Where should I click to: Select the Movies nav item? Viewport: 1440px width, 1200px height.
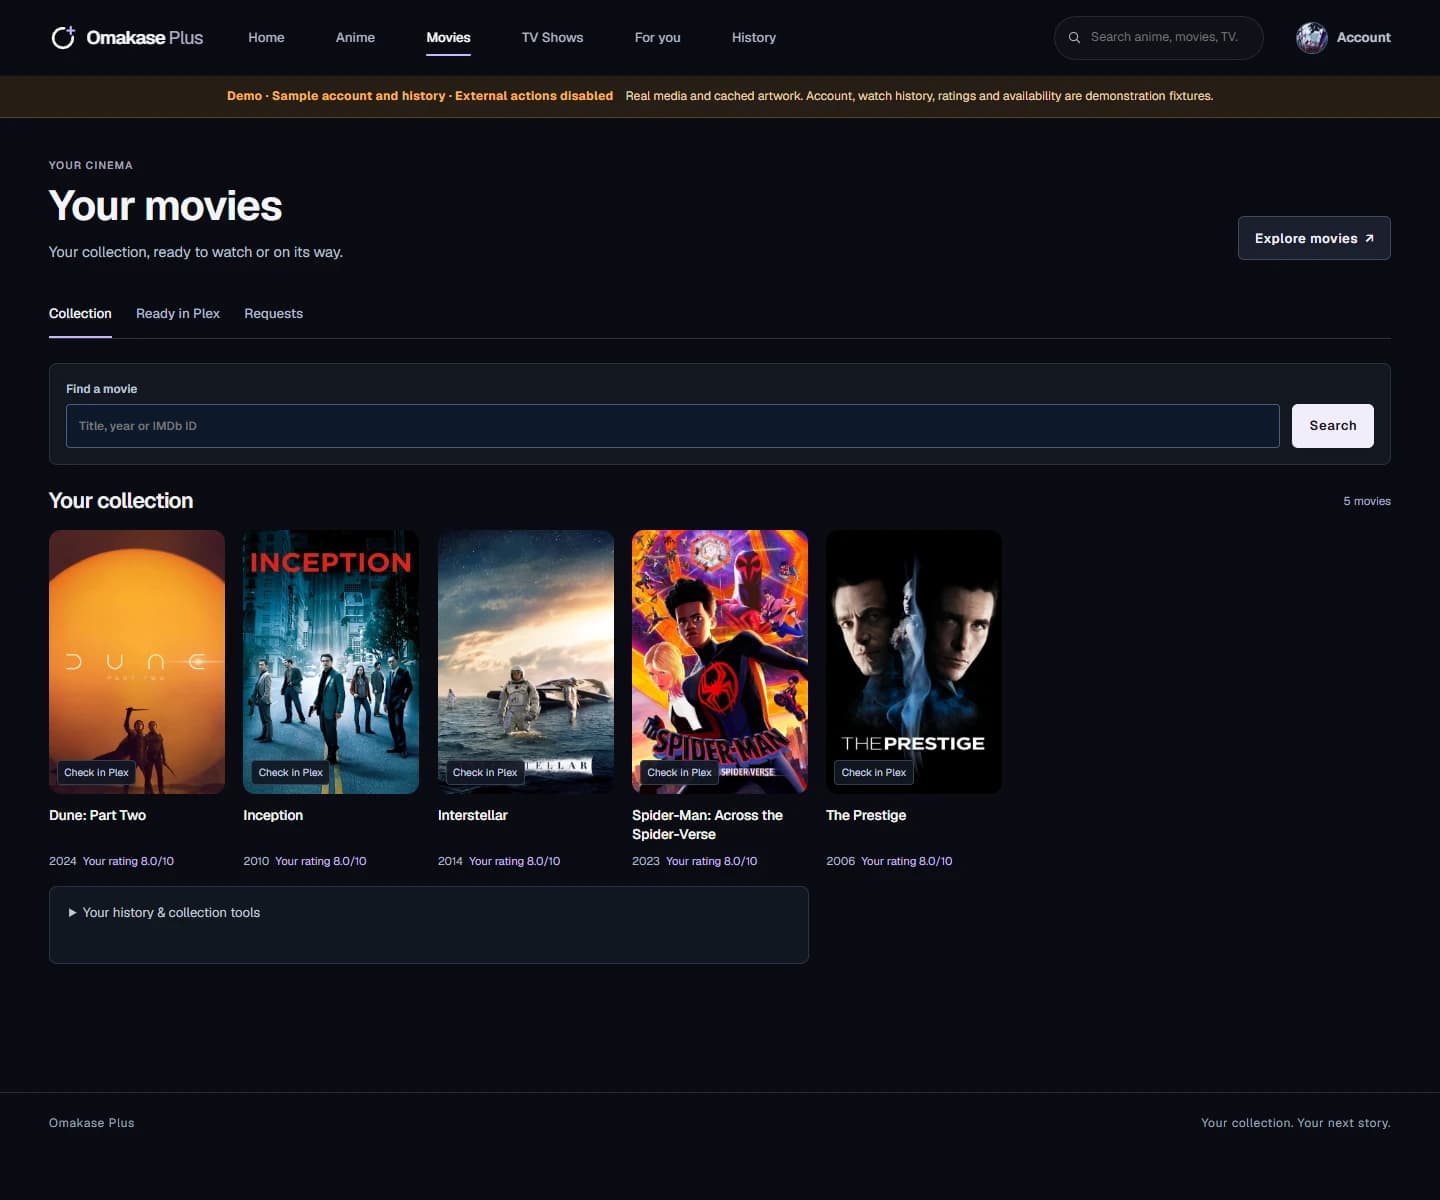pos(448,37)
